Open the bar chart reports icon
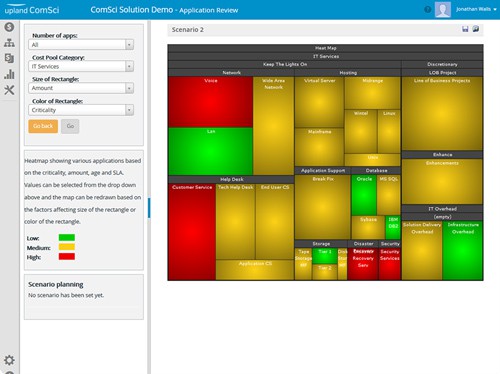 (x=9, y=74)
